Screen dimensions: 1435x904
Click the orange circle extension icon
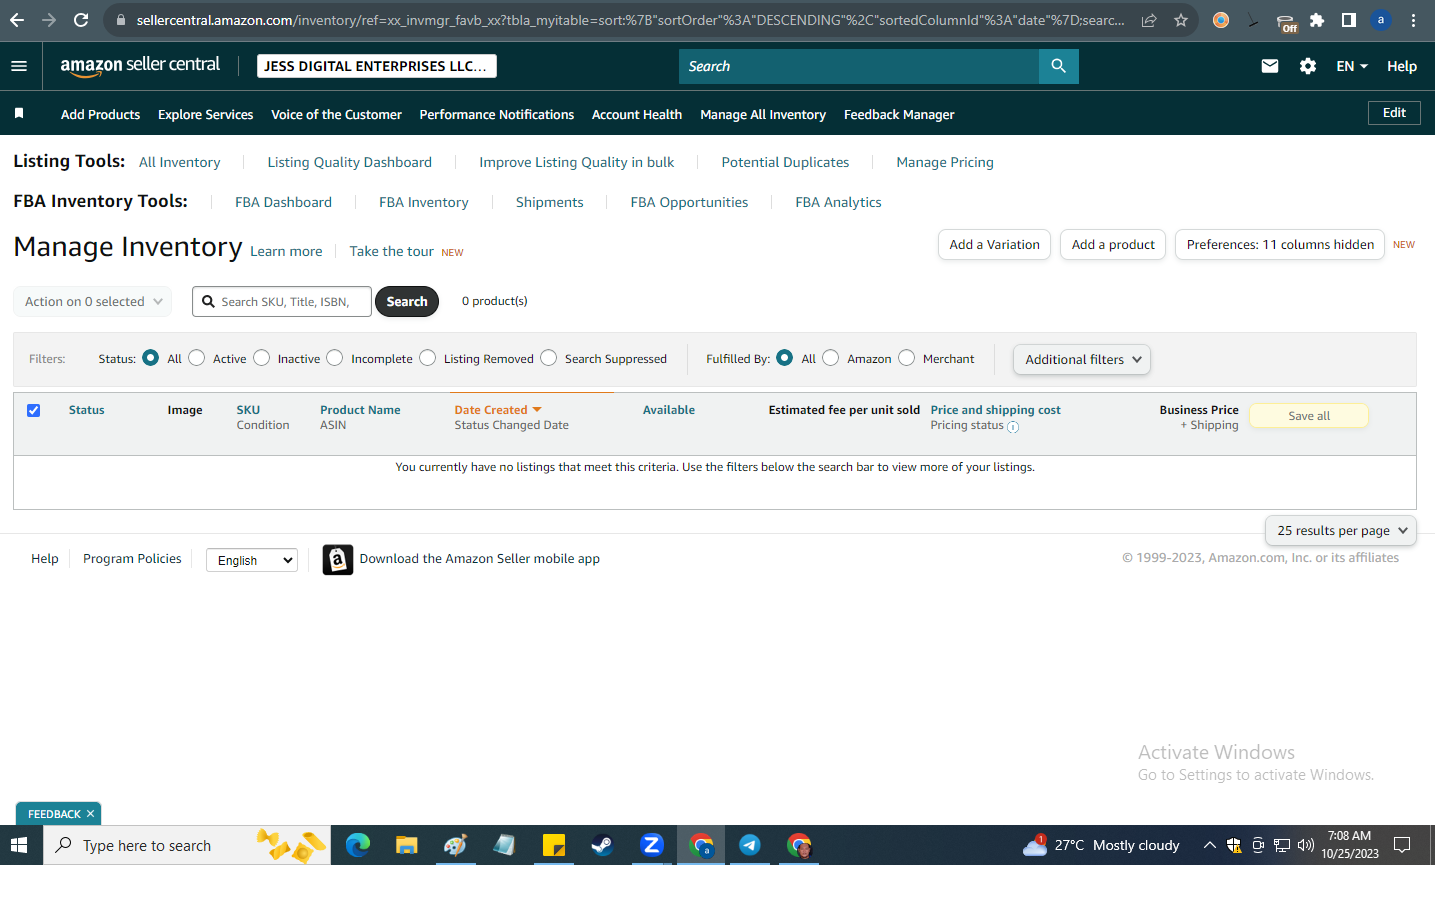click(1221, 20)
